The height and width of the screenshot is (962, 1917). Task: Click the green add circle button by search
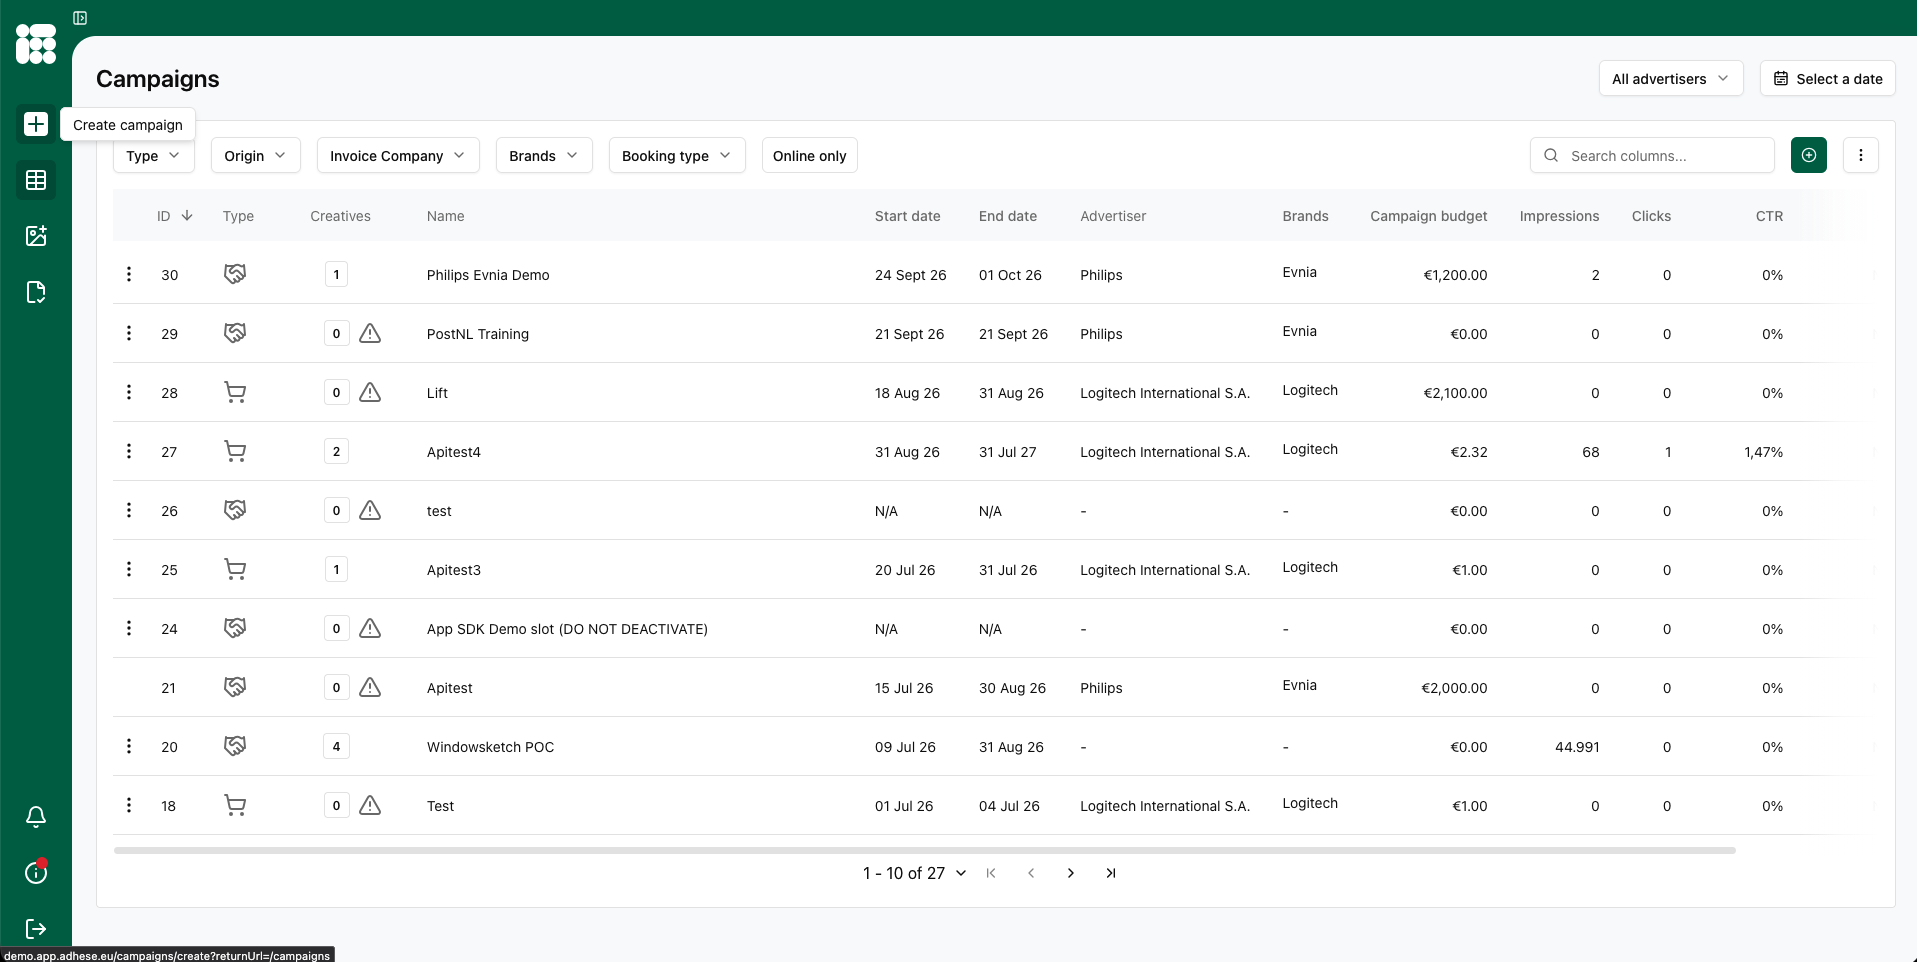coord(1809,155)
